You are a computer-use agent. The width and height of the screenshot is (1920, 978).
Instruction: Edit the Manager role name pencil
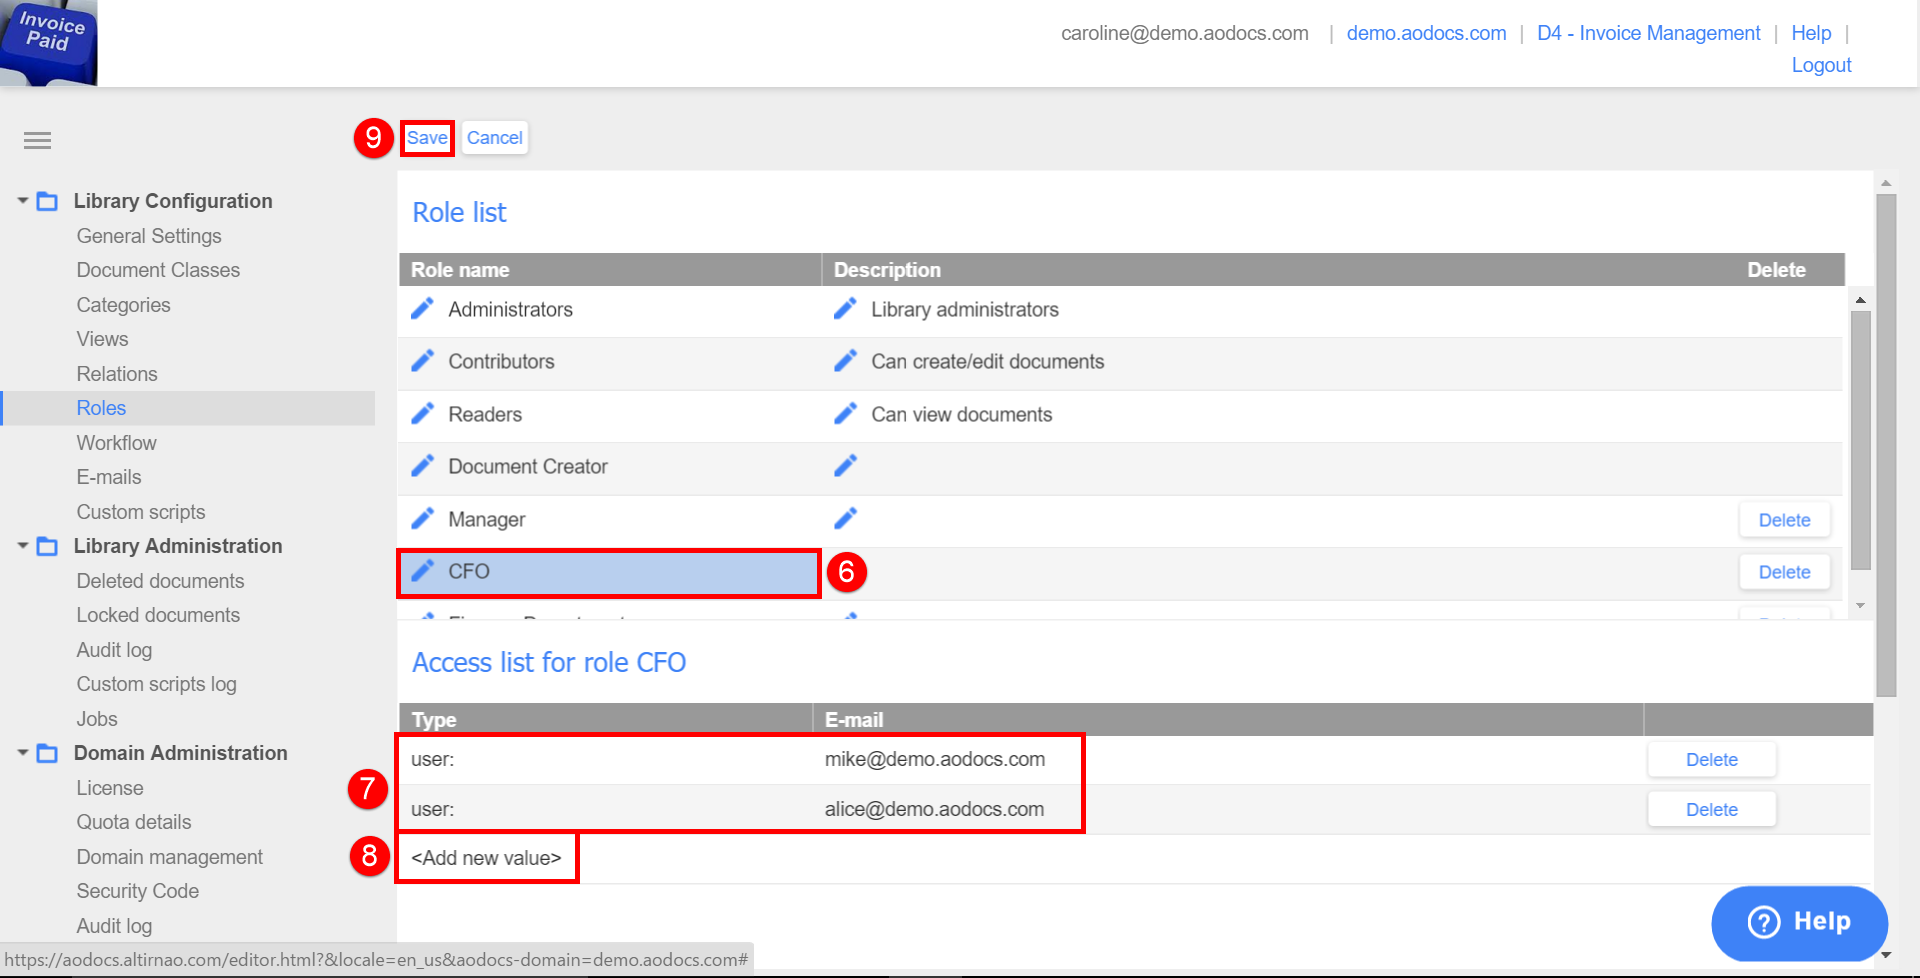(x=423, y=518)
